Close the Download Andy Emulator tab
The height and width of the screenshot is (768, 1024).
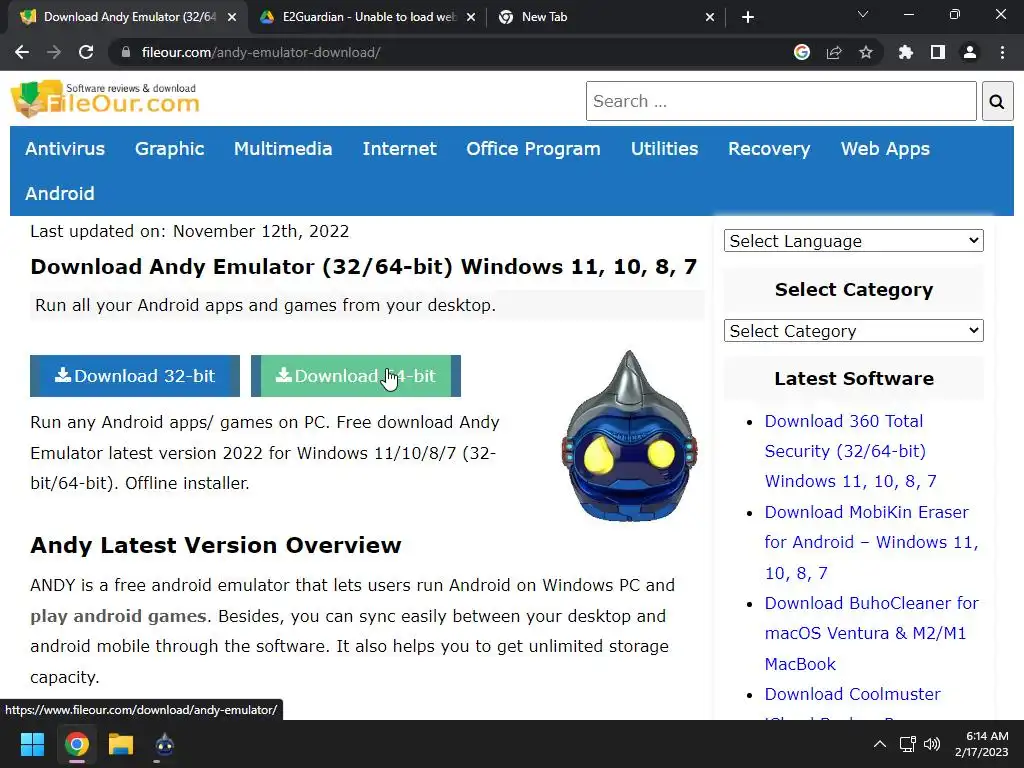tap(232, 17)
